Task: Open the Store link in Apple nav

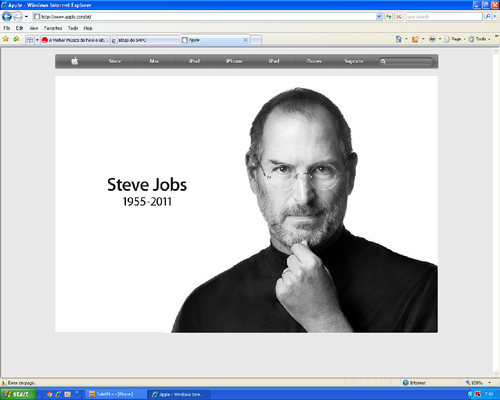Action: 114,61
